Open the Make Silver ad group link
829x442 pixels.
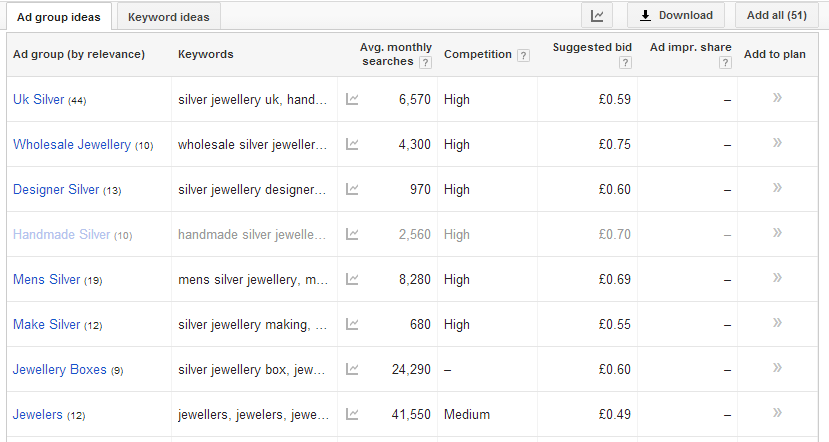pyautogui.click(x=46, y=325)
